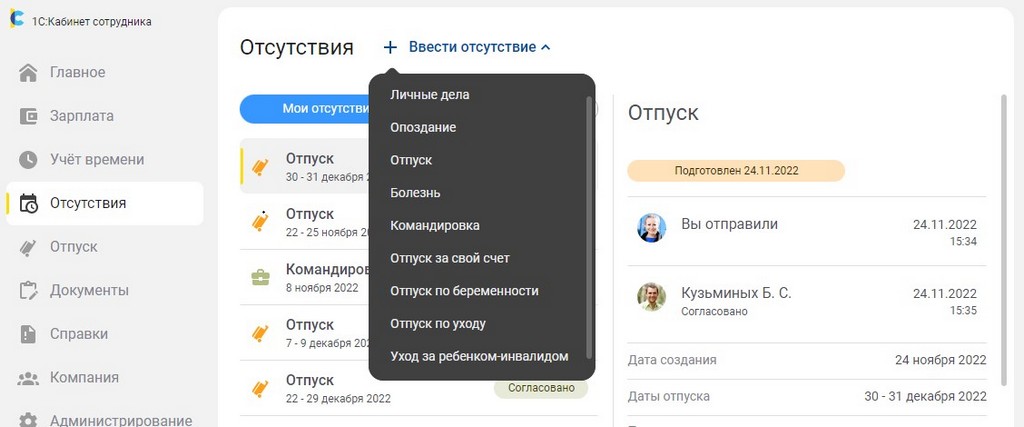Click the 1С:Кабинет сотрудника logo icon
The height and width of the screenshot is (427, 1024).
[x=16, y=20]
